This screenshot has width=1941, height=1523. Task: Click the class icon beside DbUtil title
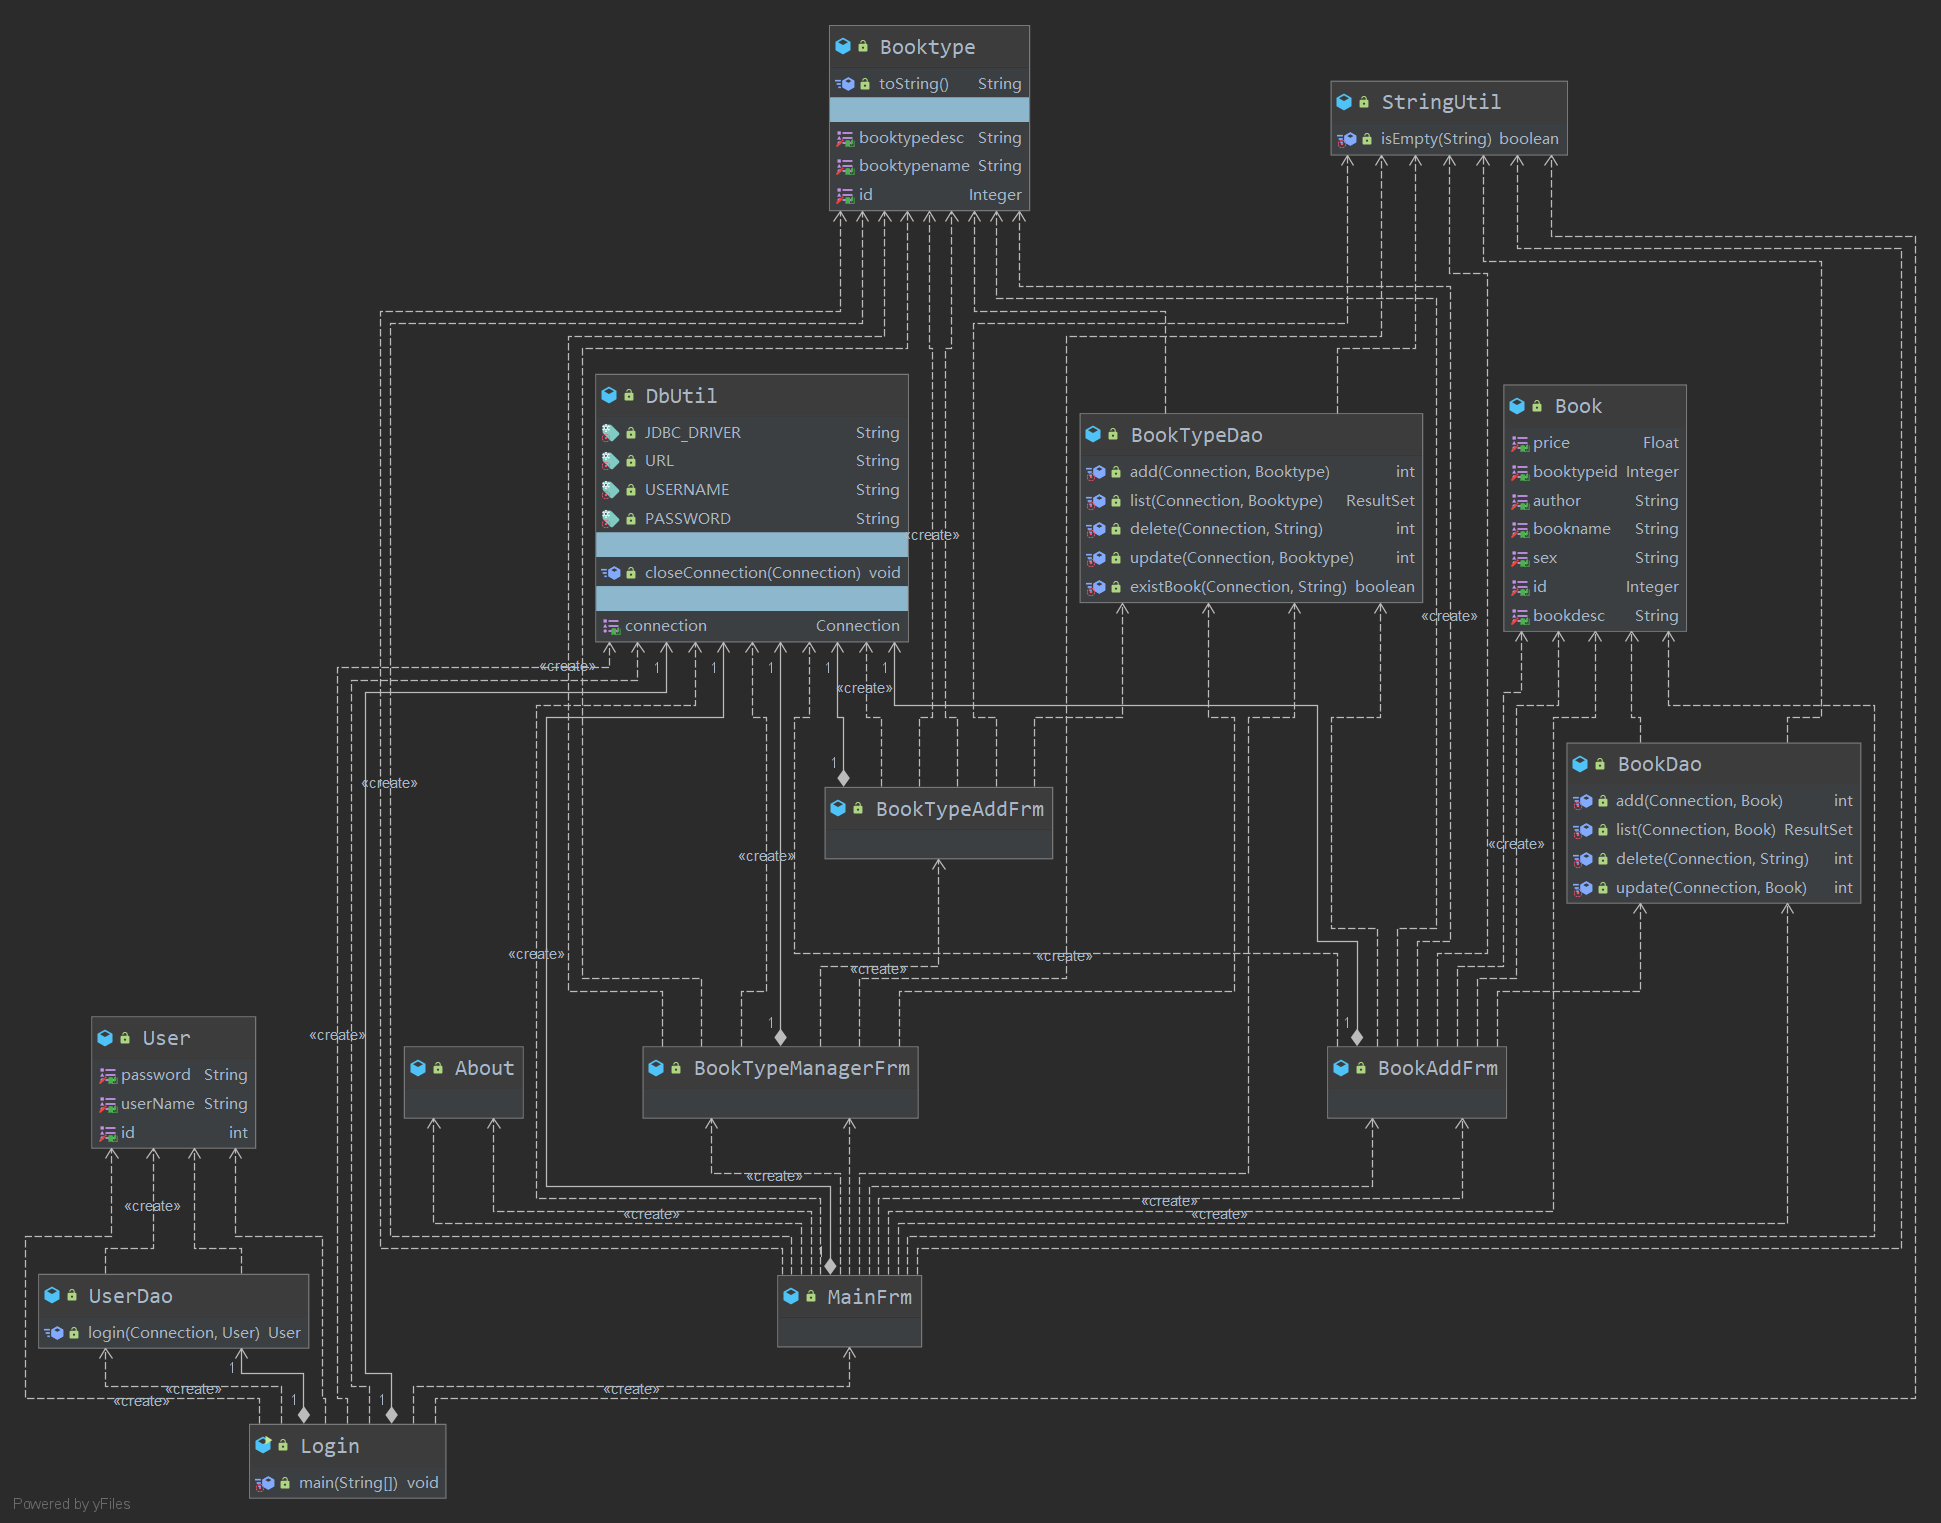click(609, 395)
